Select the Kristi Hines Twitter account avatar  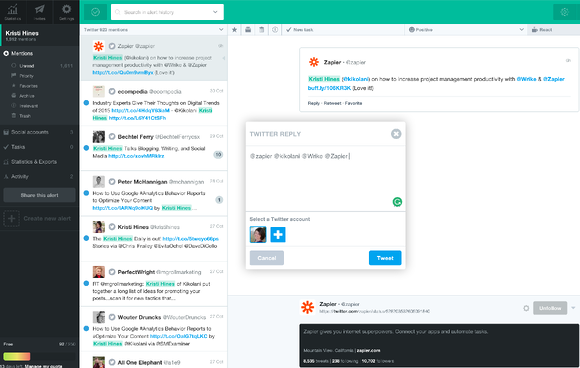[258, 234]
